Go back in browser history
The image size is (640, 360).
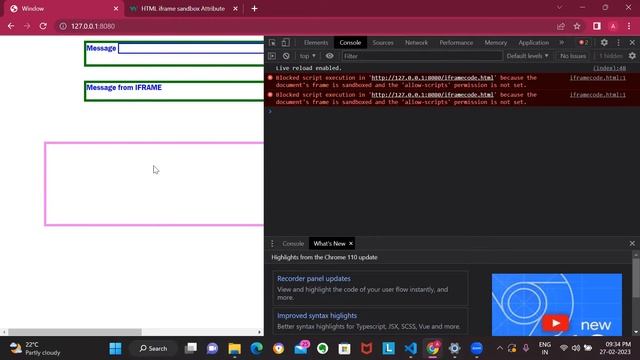(11, 26)
